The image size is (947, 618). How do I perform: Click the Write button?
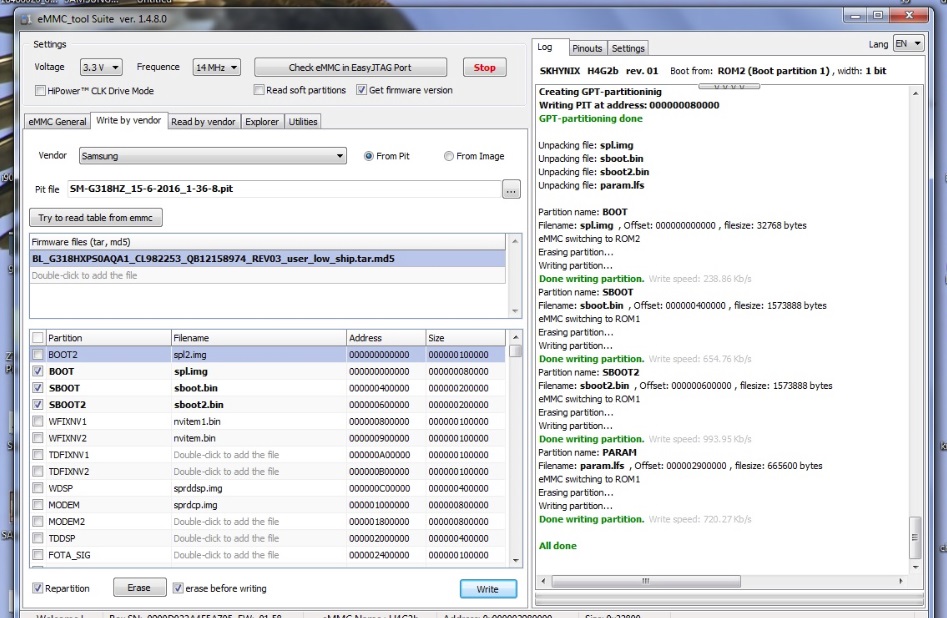(488, 589)
